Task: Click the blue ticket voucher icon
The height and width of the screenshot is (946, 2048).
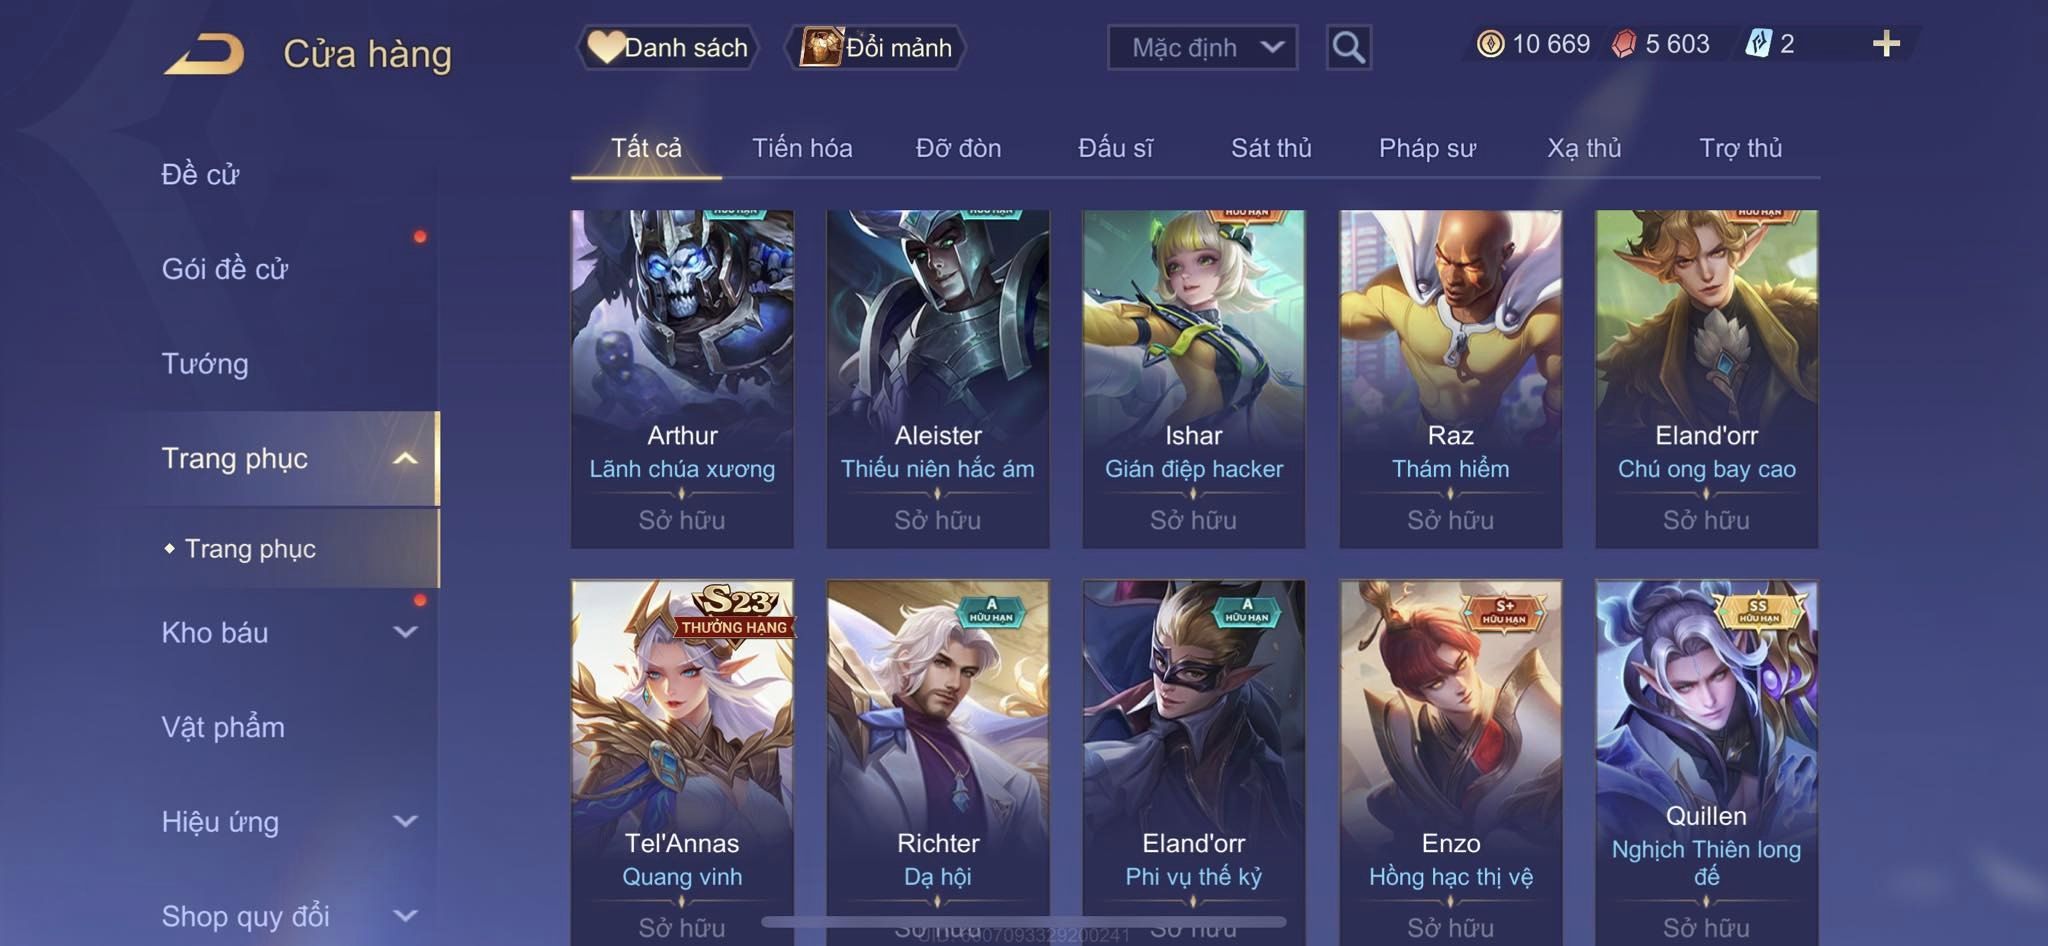Action: [1758, 44]
